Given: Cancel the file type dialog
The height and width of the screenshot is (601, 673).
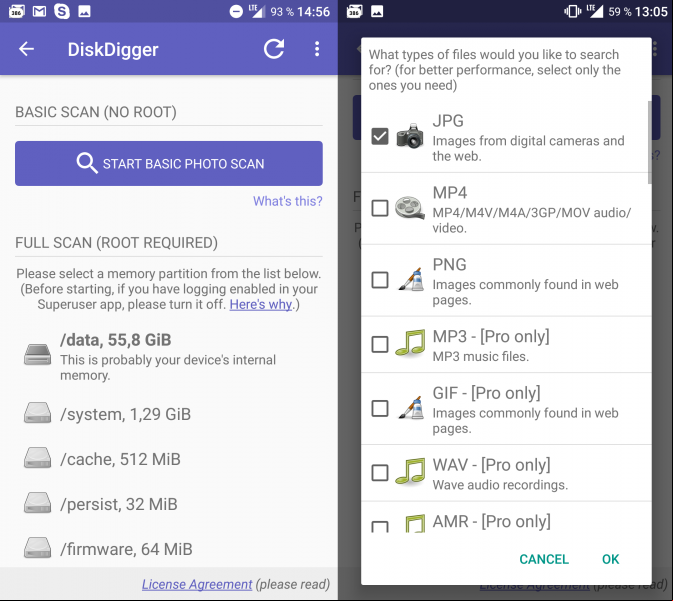Looking at the screenshot, I should tap(544, 559).
